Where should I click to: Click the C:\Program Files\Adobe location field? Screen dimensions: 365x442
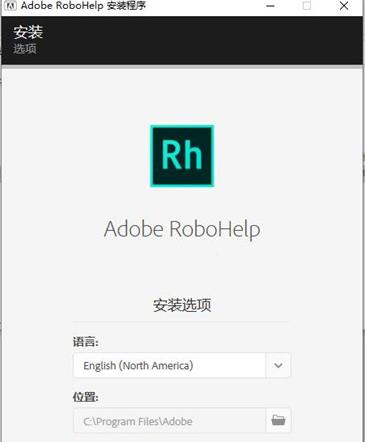[x=170, y=420]
